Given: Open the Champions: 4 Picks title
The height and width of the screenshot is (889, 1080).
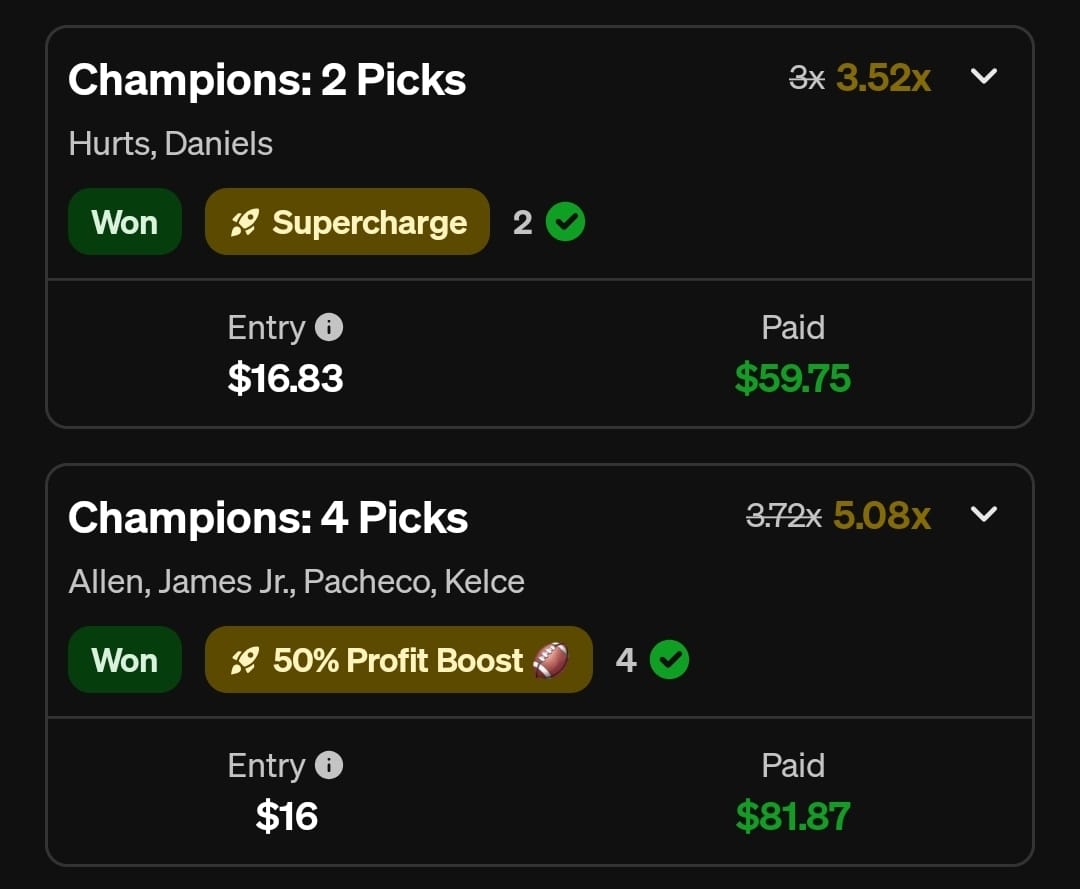Looking at the screenshot, I should pos(268,518).
